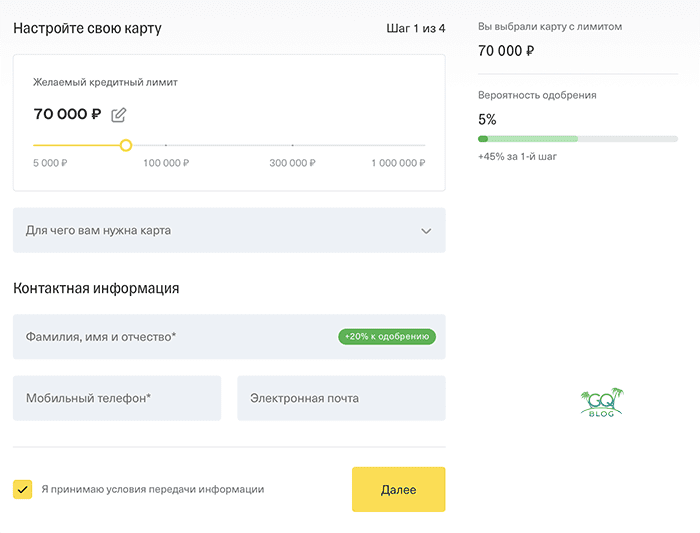
Task: Focus the 'Мобильный телефон' input field
Action: (x=117, y=398)
